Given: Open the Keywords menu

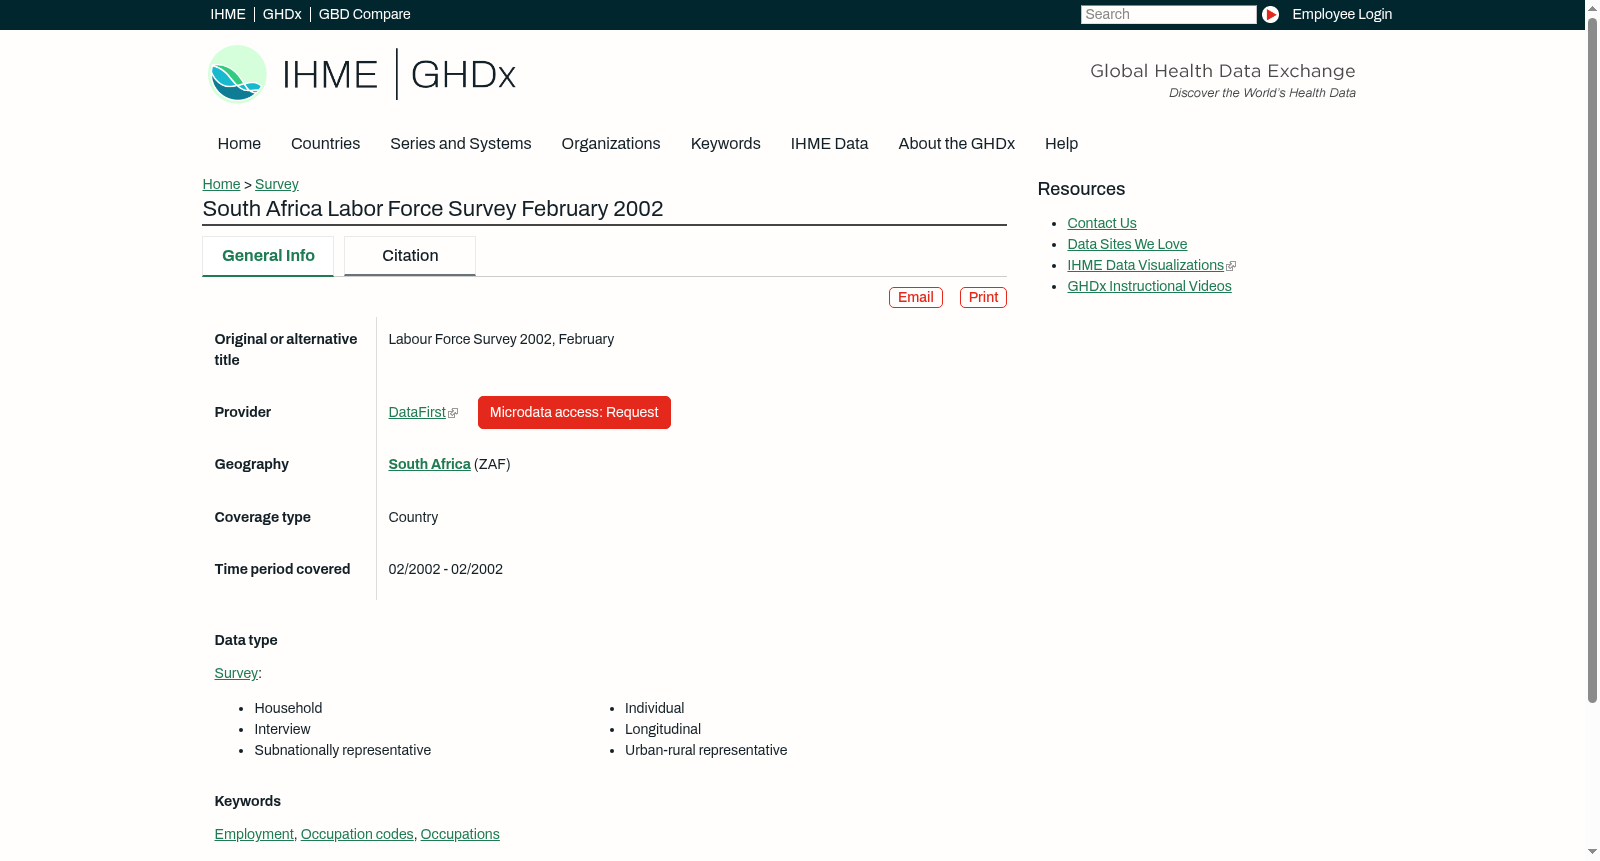Looking at the screenshot, I should [x=726, y=144].
